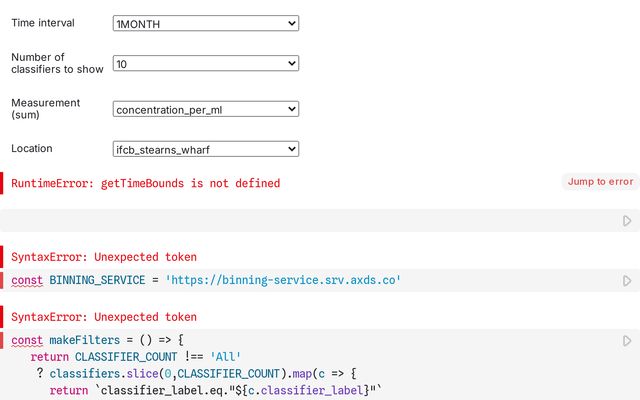The image size is (640, 400).
Task: Open the Number of classifiers dropdown
Action: click(x=206, y=63)
